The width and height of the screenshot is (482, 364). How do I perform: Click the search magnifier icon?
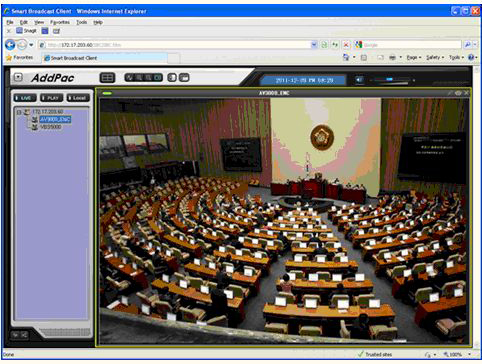click(x=468, y=45)
